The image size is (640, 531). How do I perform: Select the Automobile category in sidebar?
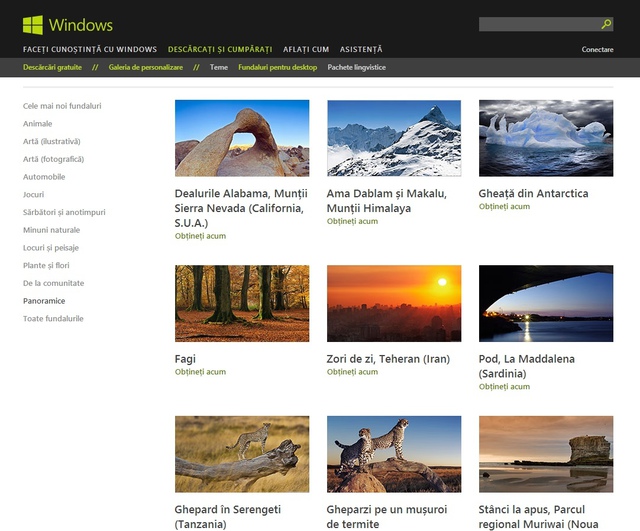[x=44, y=176]
